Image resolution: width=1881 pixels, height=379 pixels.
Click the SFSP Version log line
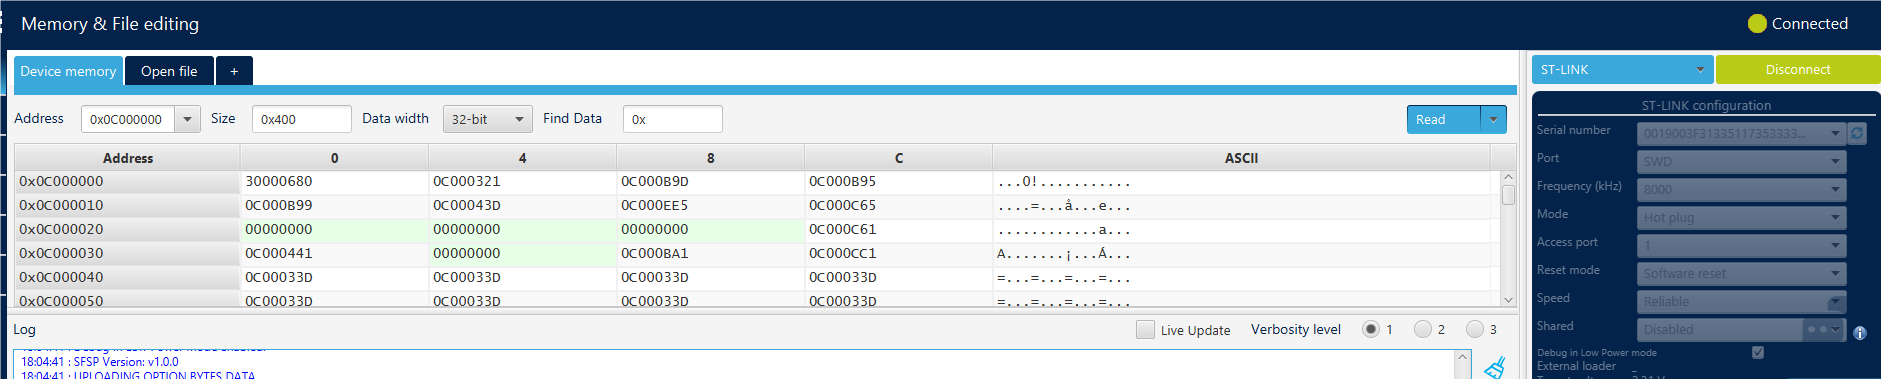100,362
